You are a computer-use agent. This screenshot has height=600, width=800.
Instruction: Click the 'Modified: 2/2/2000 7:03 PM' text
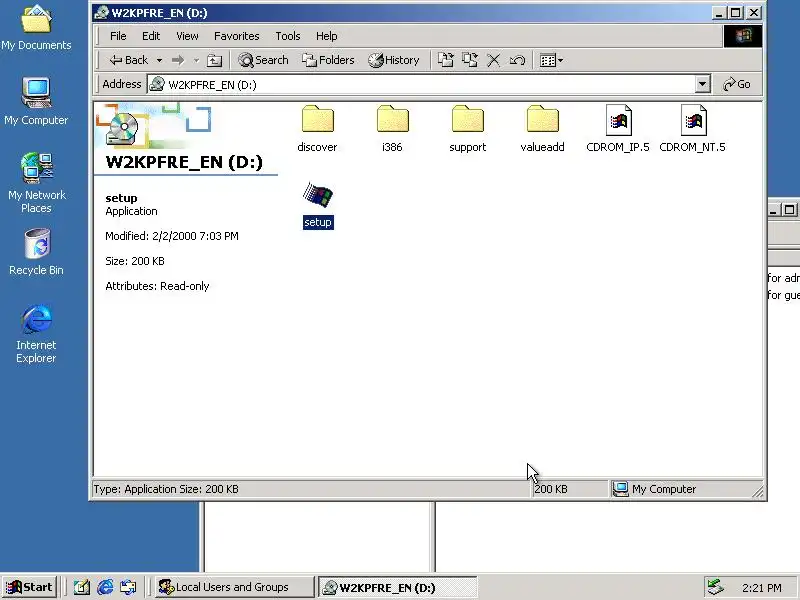[172, 236]
